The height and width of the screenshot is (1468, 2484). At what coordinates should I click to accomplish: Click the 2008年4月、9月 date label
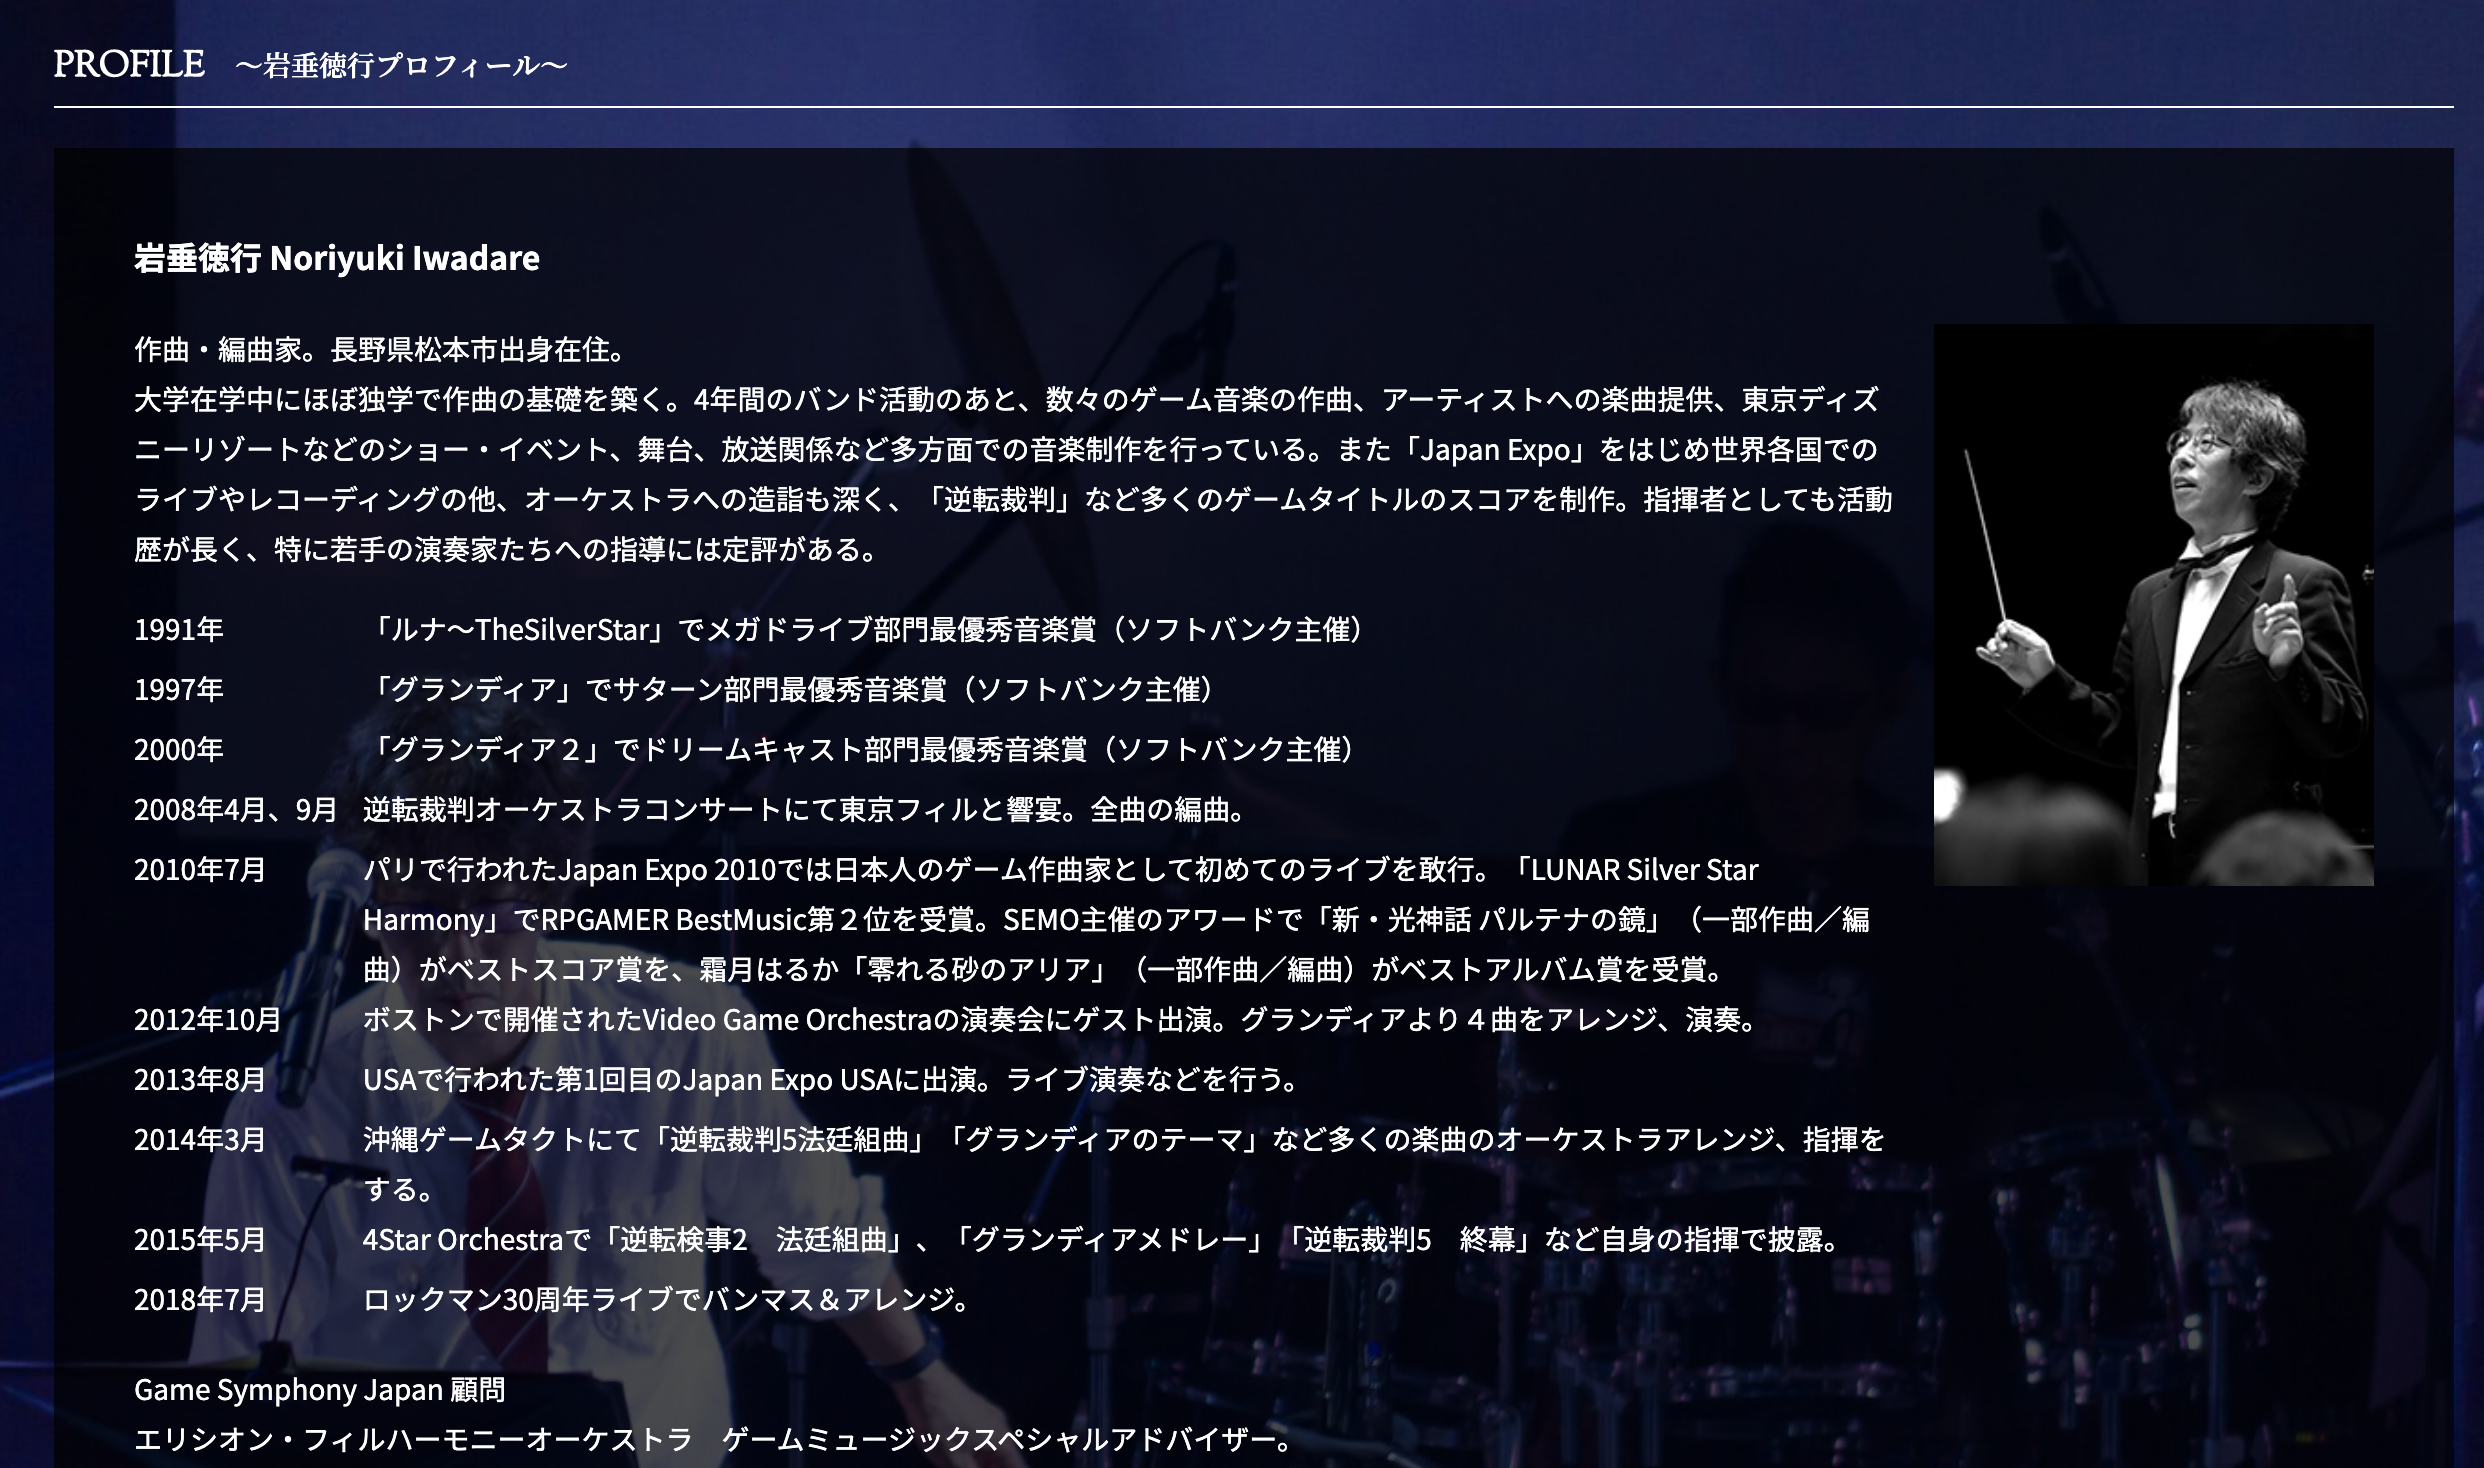point(236,810)
